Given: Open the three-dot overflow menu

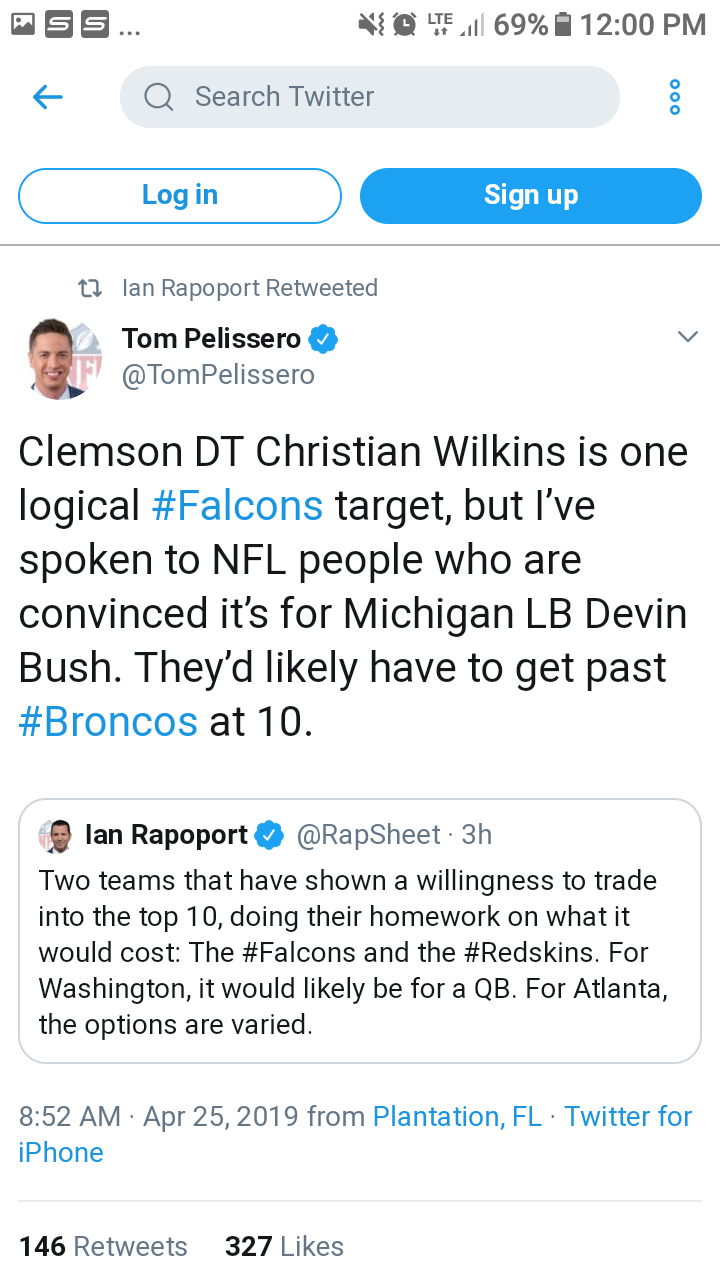Looking at the screenshot, I should coord(675,97).
